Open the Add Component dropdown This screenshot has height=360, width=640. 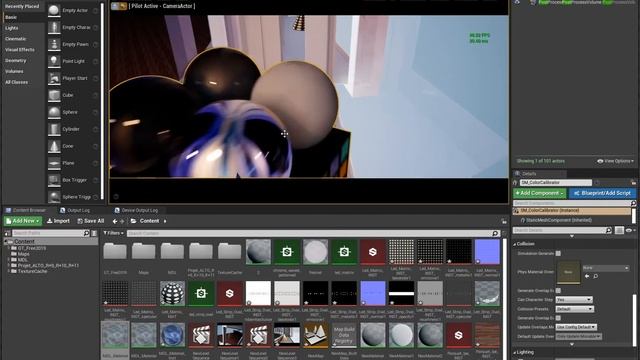(540, 193)
